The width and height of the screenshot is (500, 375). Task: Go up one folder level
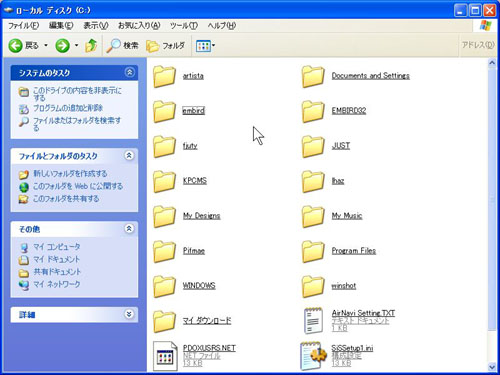(x=91, y=45)
